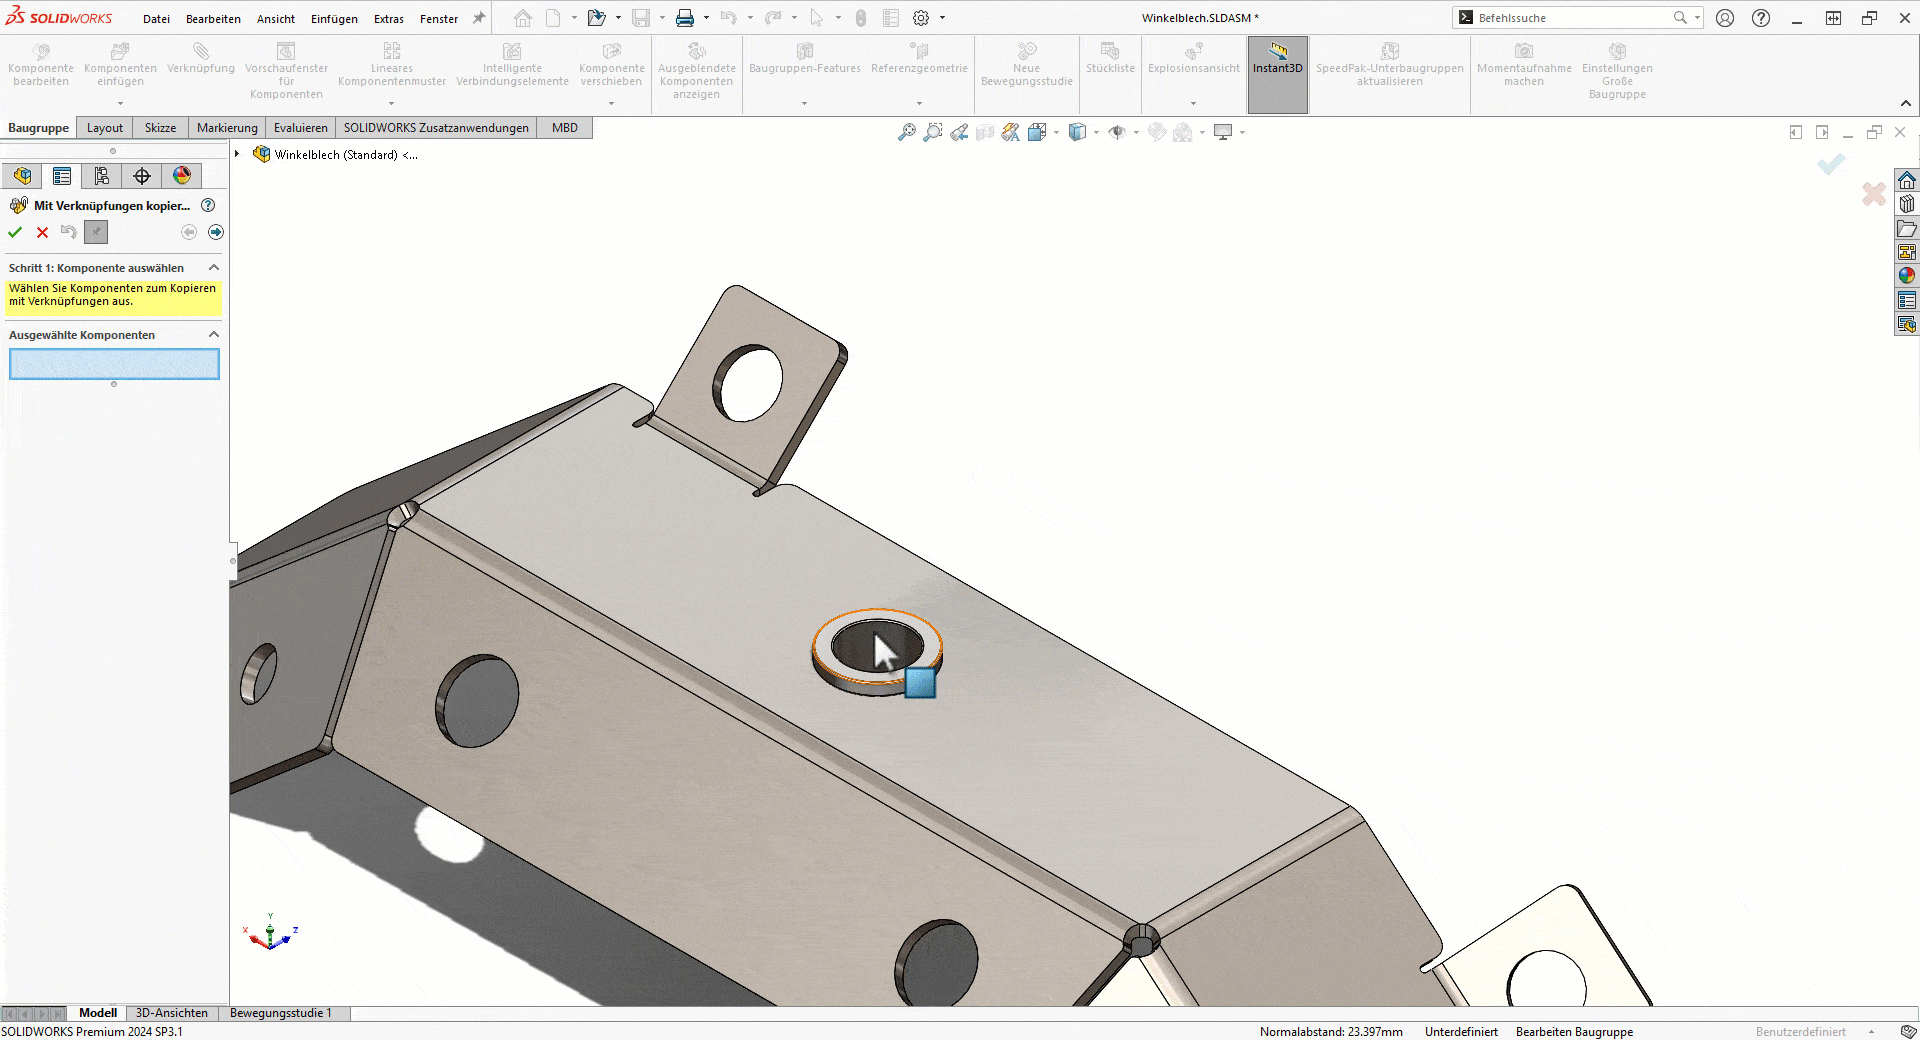The height and width of the screenshot is (1040, 1920).
Task: Confirm the Mit Verknüpfungen kopieren command with green checkmark
Action: point(14,232)
